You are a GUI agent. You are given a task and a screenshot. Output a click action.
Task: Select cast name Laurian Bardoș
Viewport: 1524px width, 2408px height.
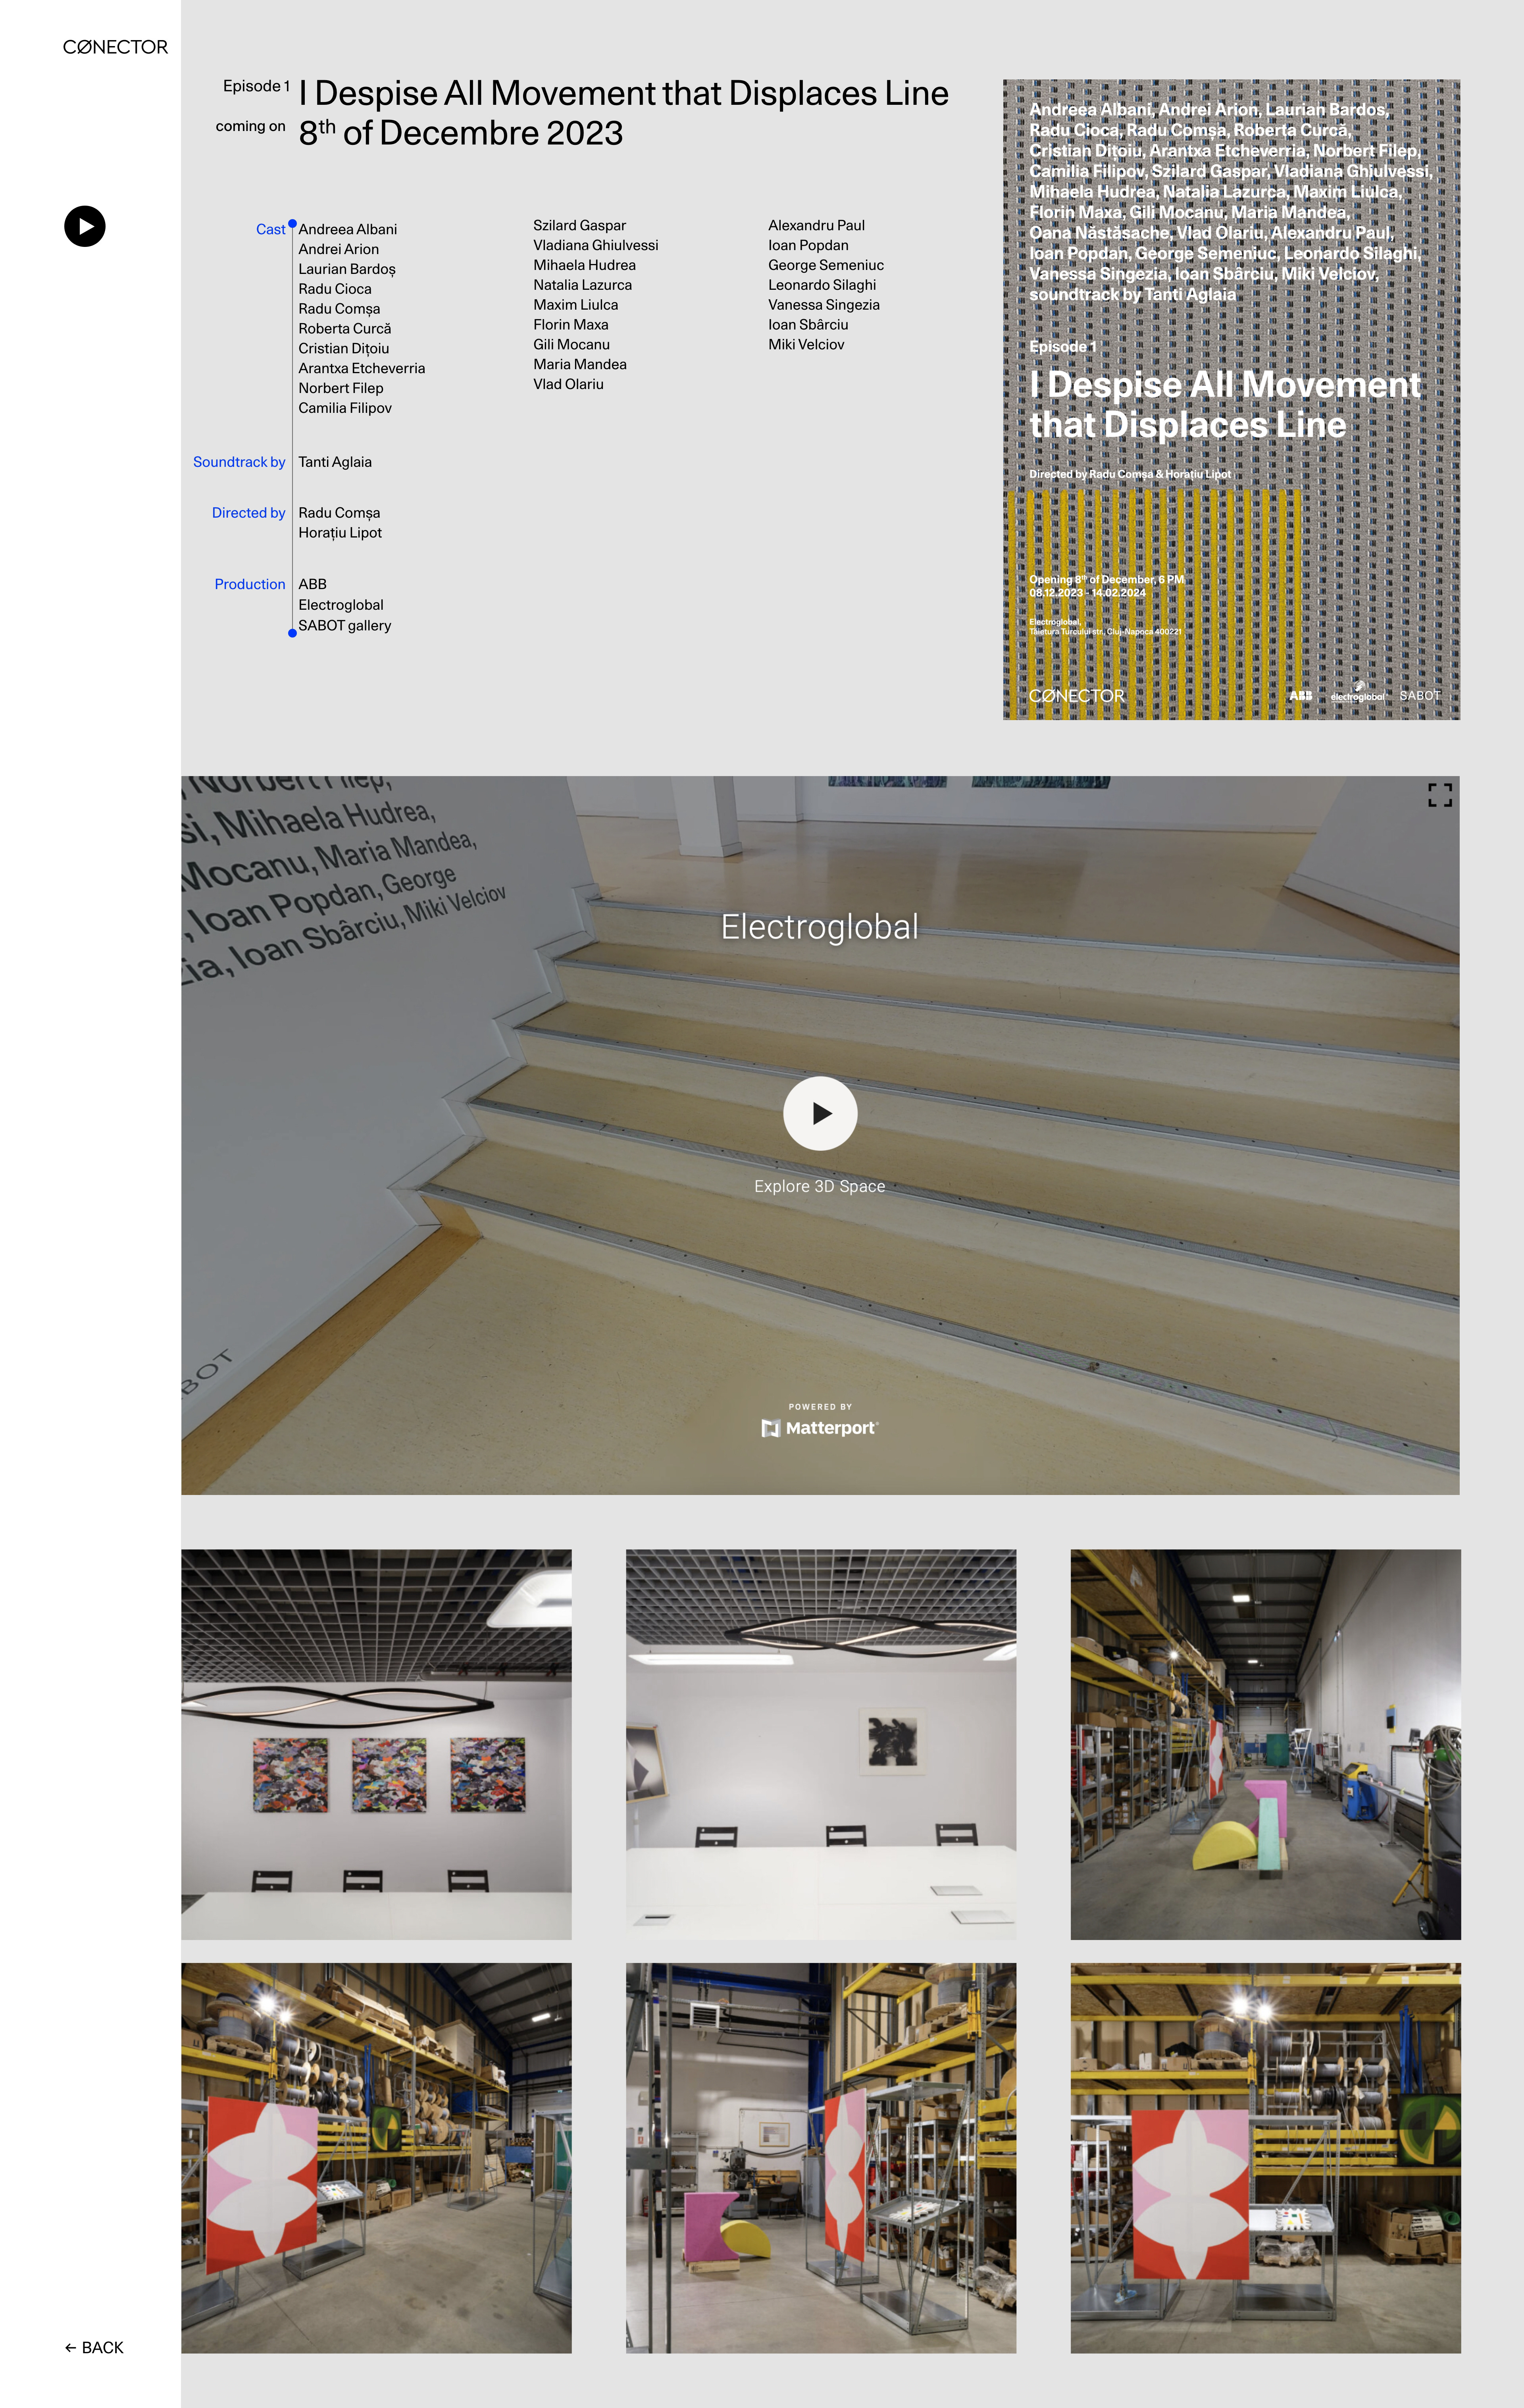click(x=347, y=269)
